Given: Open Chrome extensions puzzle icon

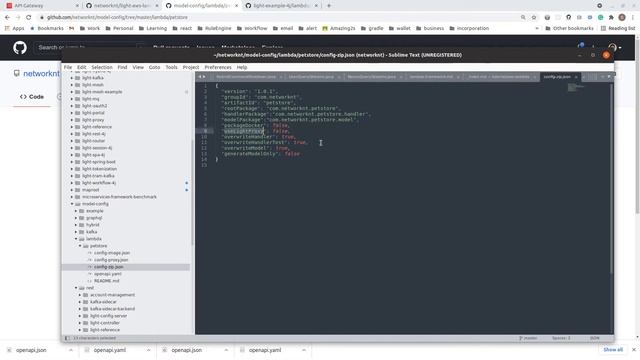Looking at the screenshot, I should coord(611,18).
